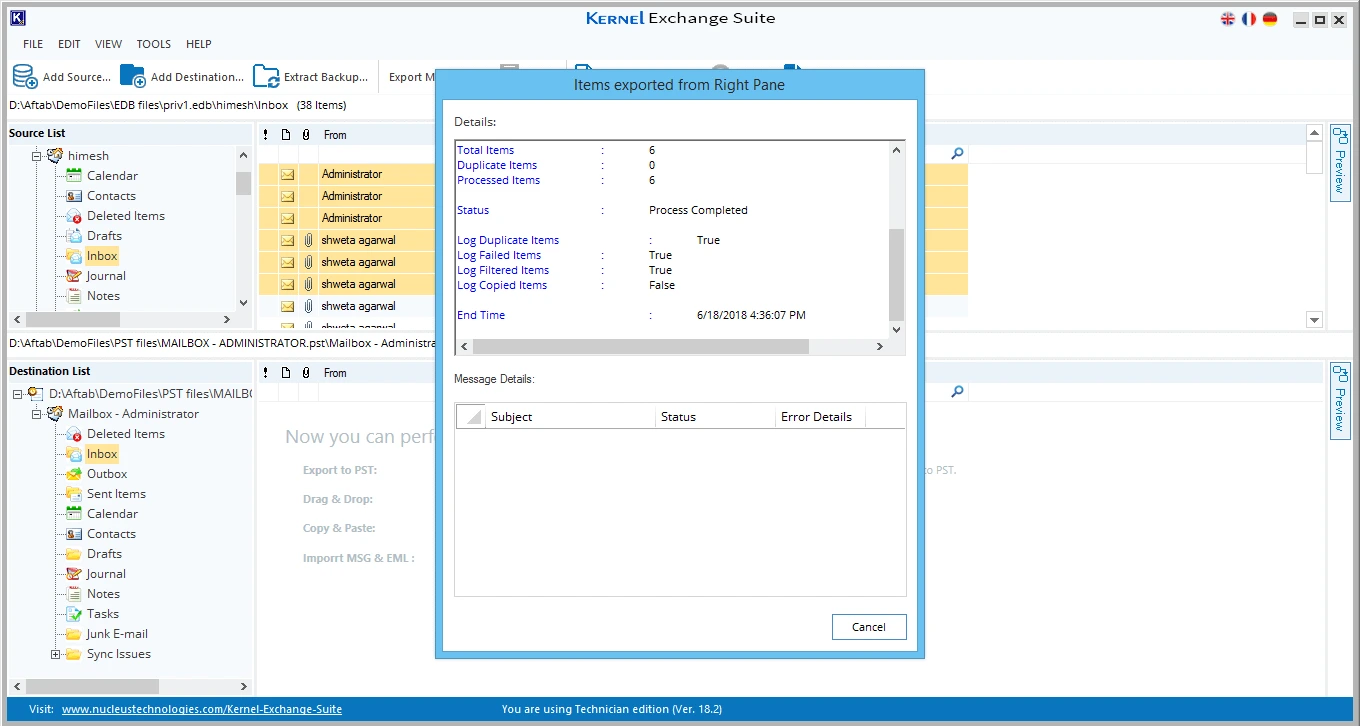Click the Details scroll up arrow in dialog

896,150
